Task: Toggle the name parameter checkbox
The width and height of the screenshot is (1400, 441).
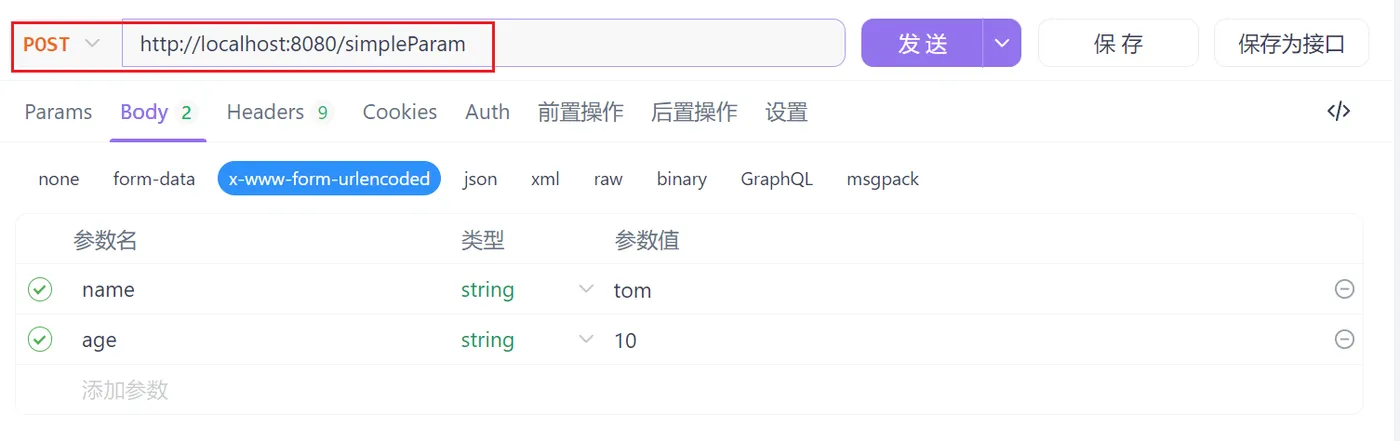Action: point(40,289)
